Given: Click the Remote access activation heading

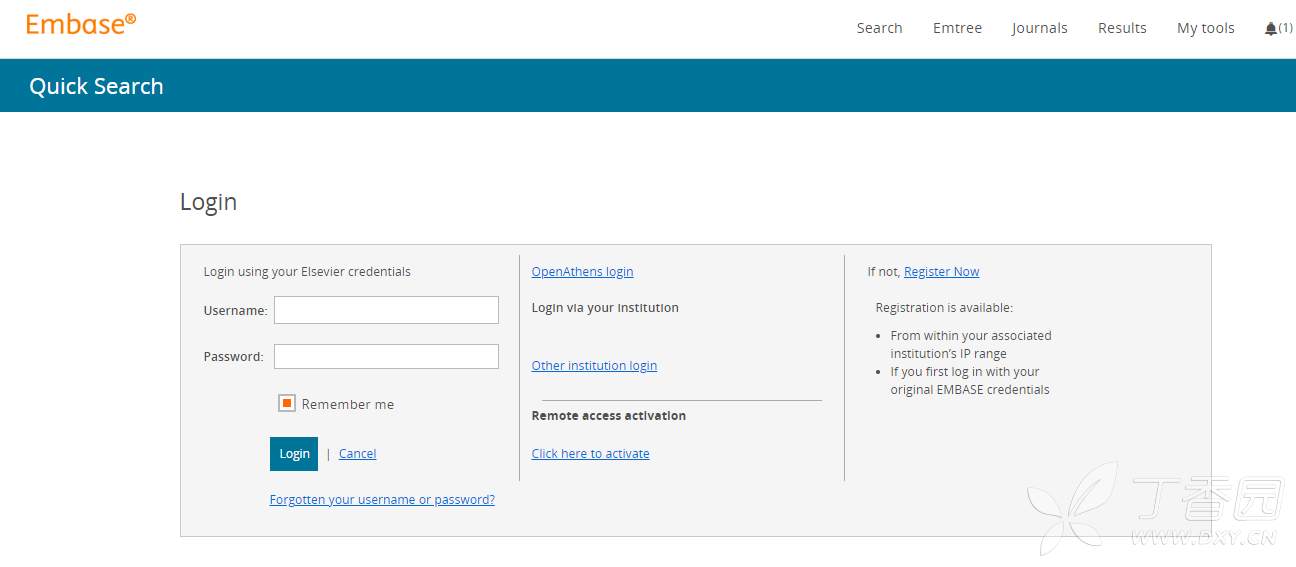Looking at the screenshot, I should tap(608, 416).
